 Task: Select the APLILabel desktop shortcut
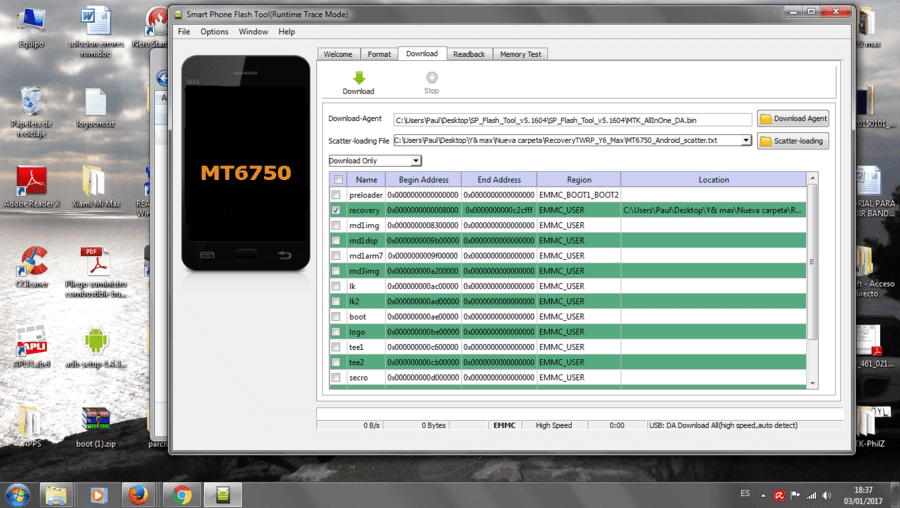click(32, 347)
